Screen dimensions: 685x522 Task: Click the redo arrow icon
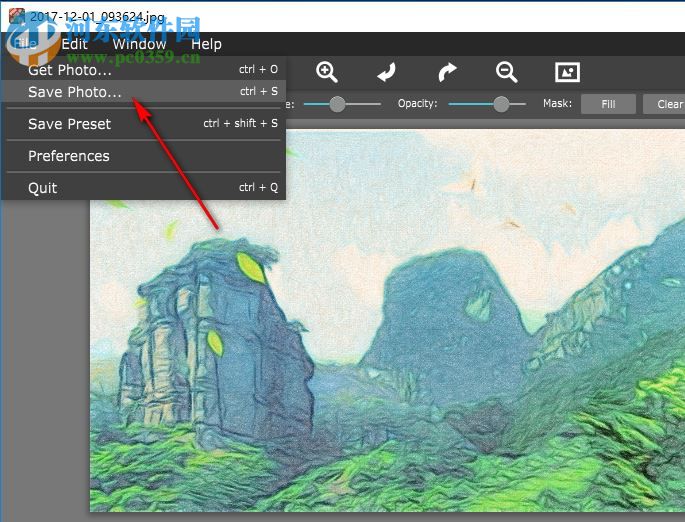click(447, 72)
